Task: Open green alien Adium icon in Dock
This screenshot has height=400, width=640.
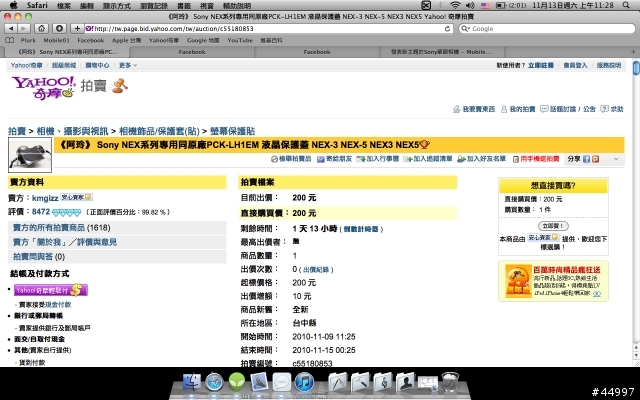Action: tap(236, 382)
